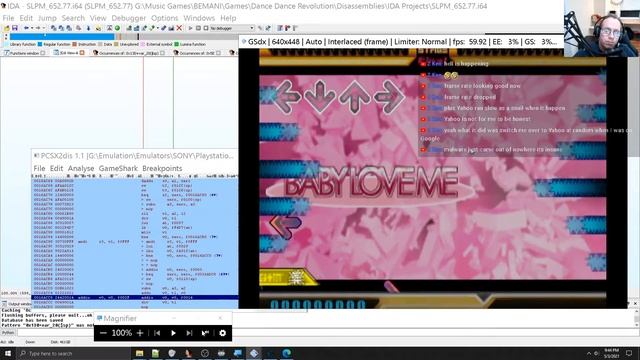Click the green circle icon in IDA toolbar

point(117,28)
